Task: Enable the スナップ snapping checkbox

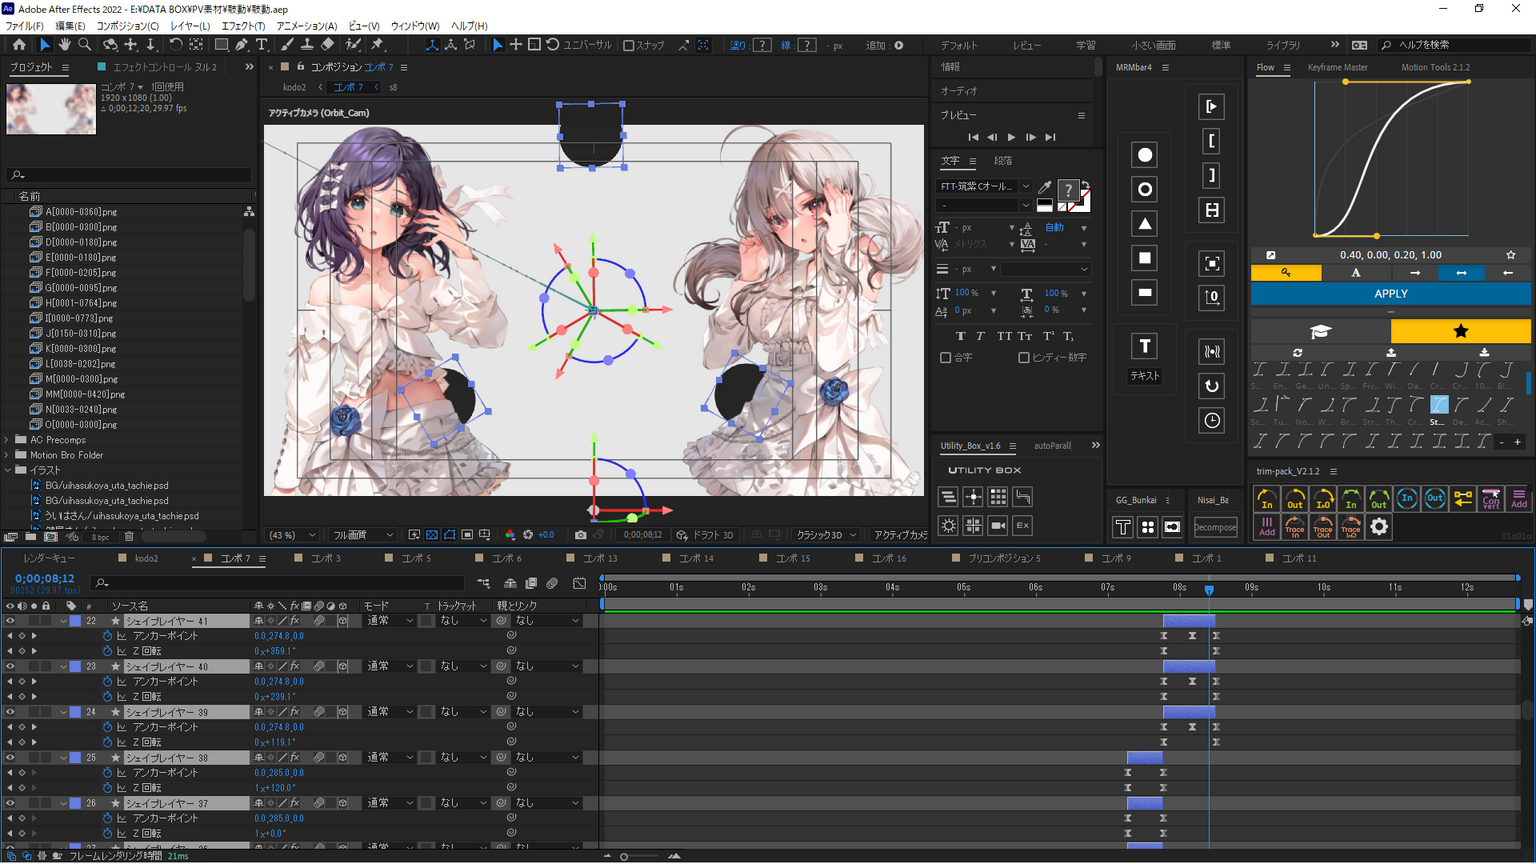Action: [629, 45]
